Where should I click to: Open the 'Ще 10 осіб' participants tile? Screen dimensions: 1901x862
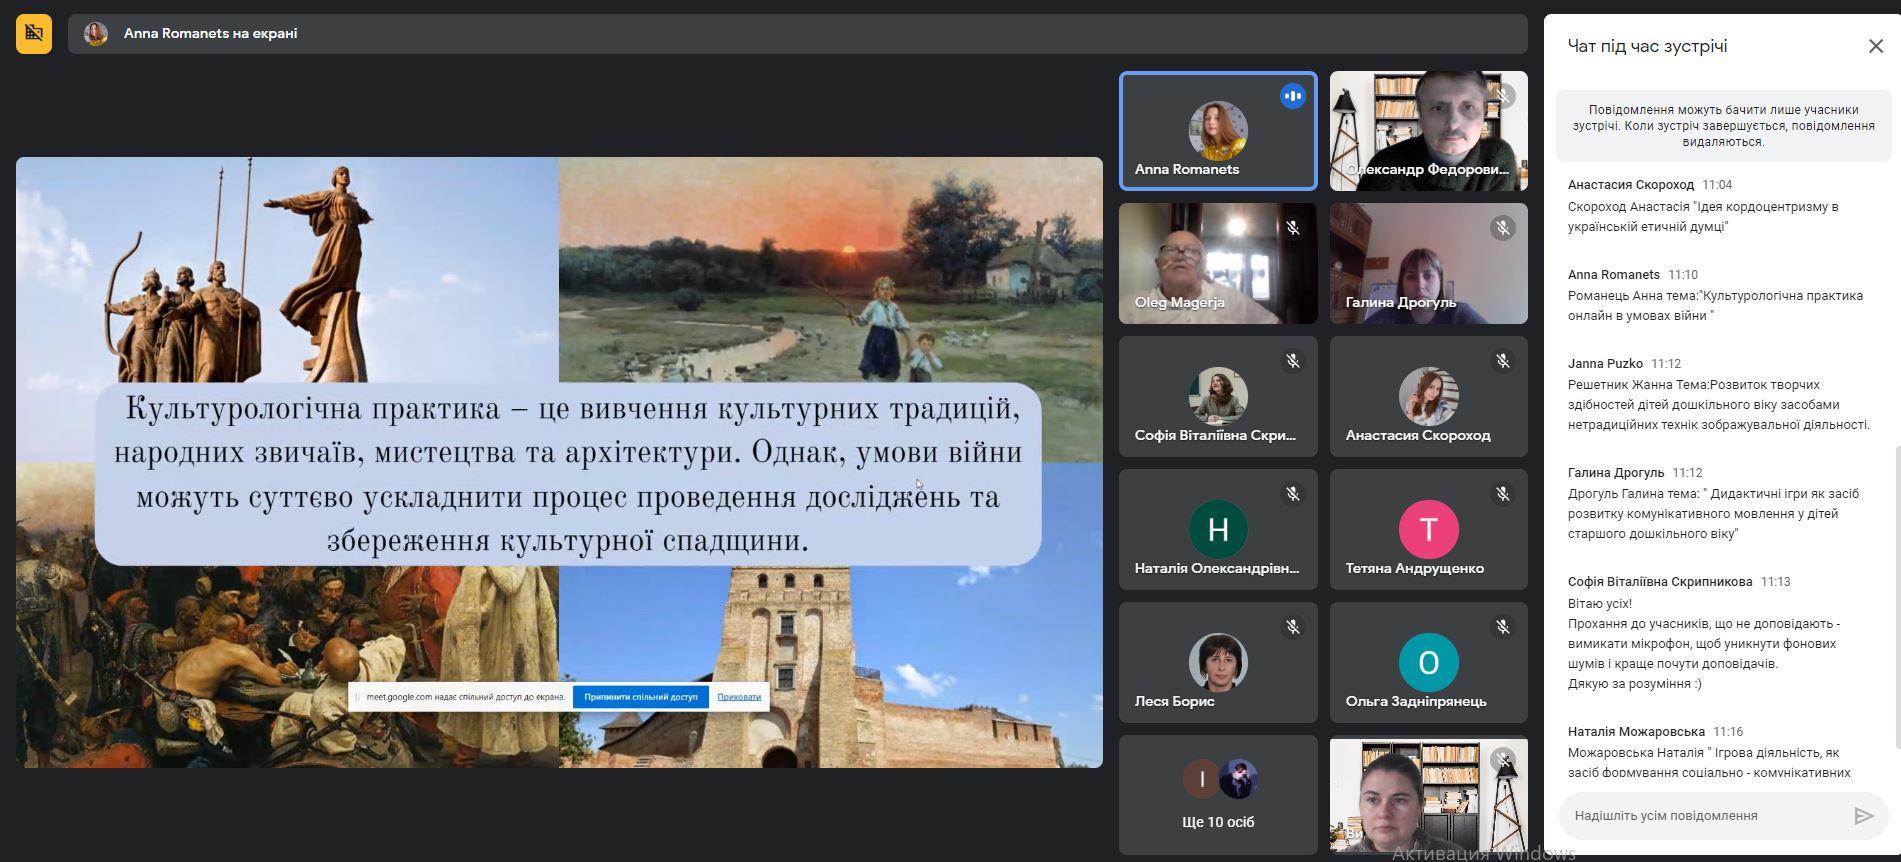1217,795
